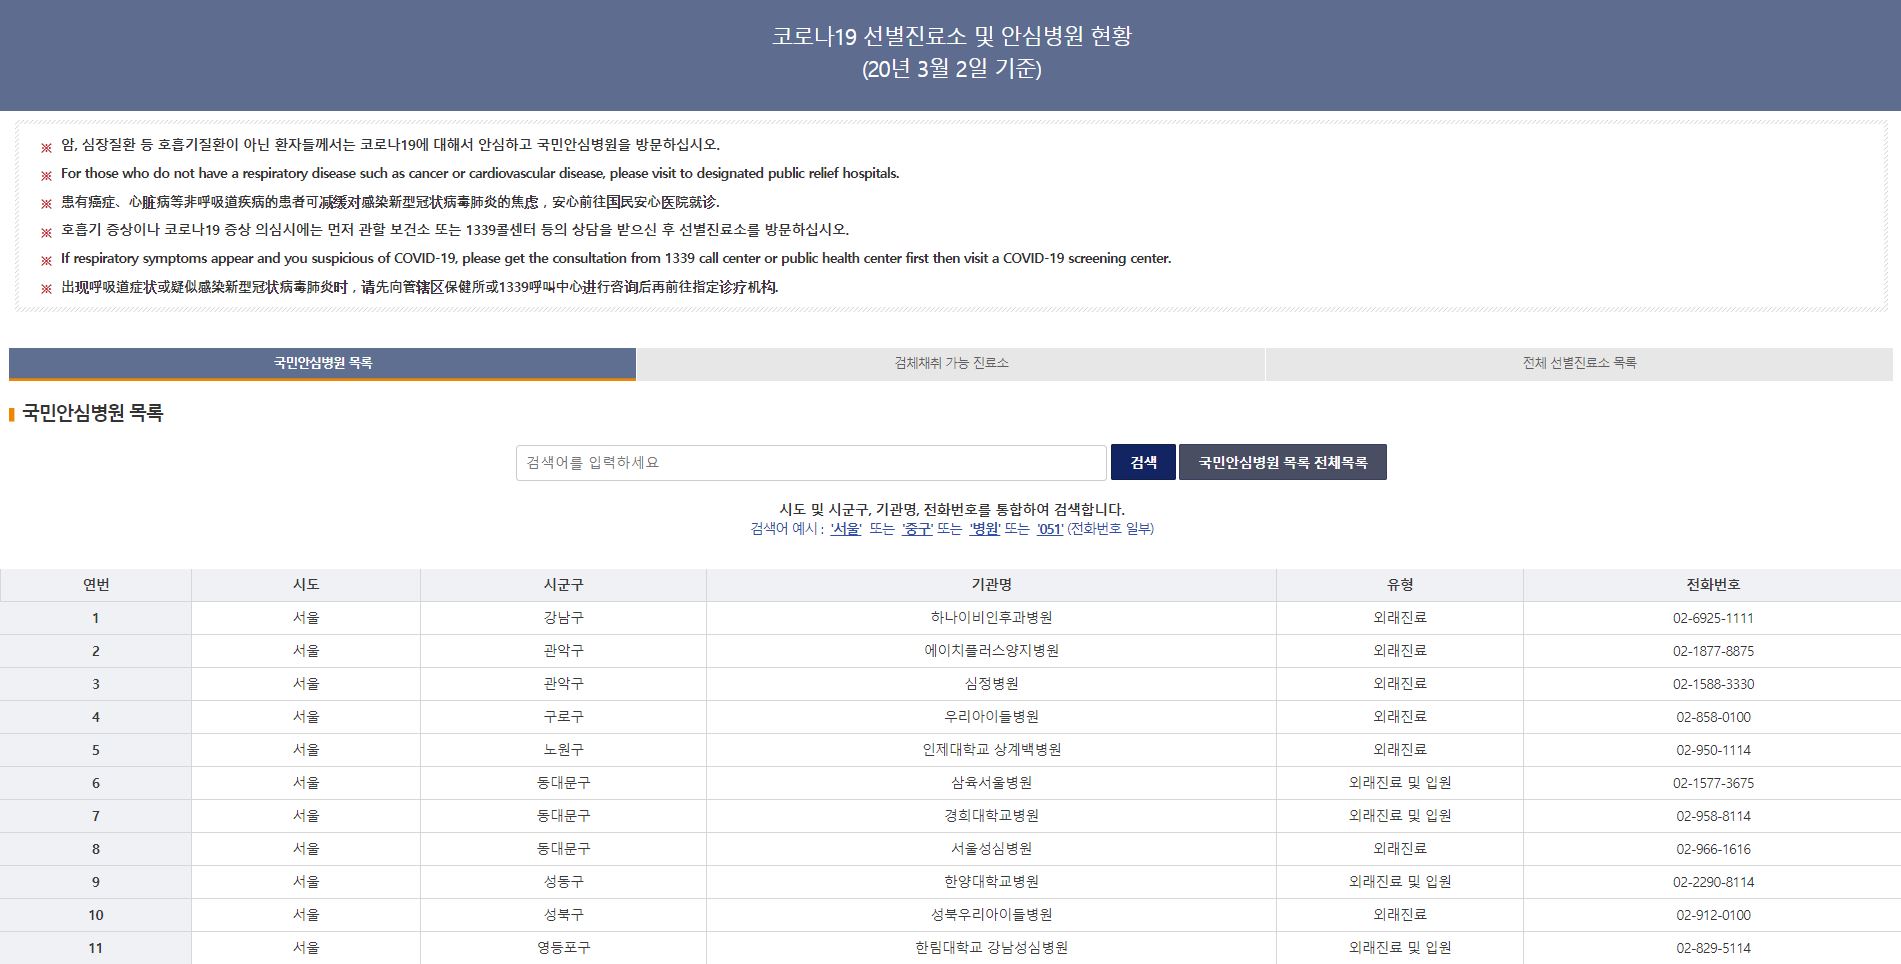This screenshot has height=964, width=1901.
Task: Select hospital name 우리아이들병원
Action: (x=991, y=717)
